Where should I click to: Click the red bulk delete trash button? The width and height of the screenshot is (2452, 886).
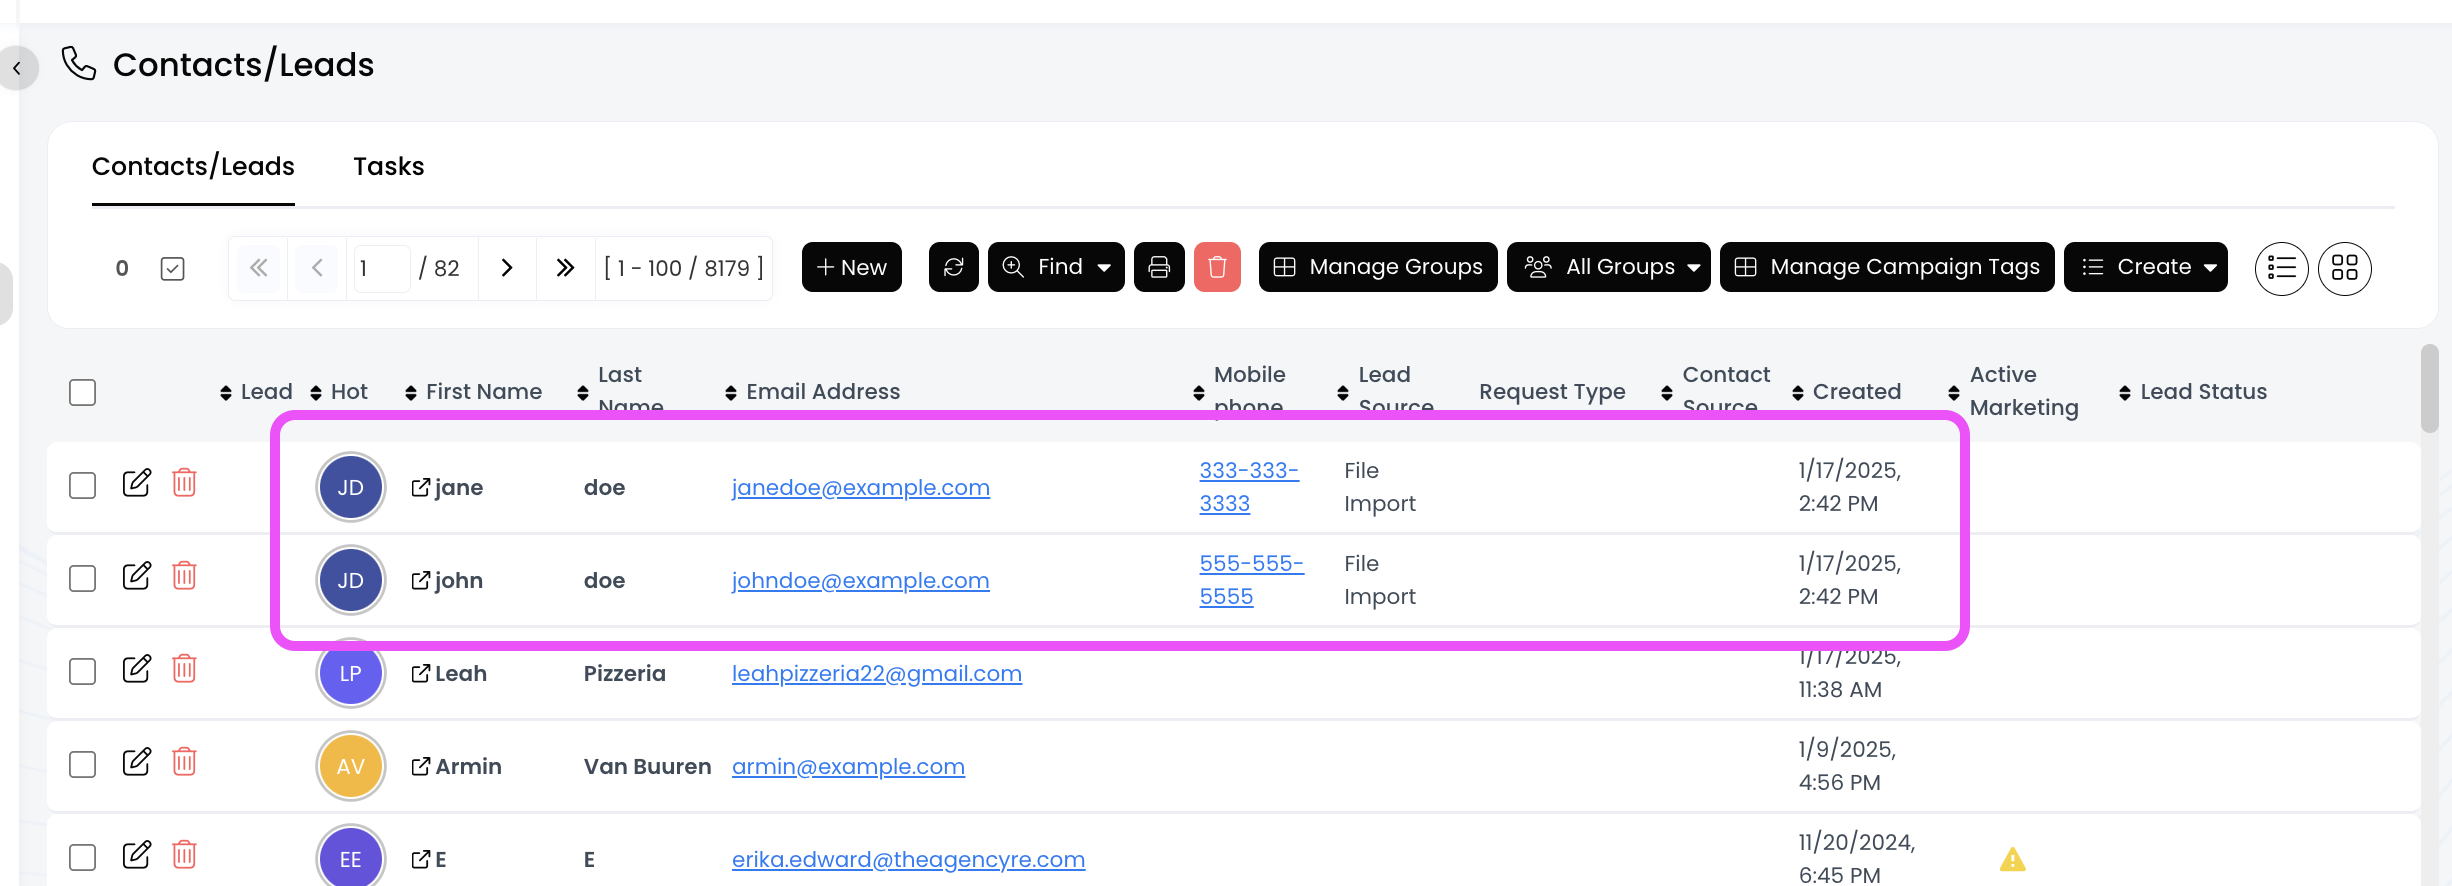[1217, 267]
